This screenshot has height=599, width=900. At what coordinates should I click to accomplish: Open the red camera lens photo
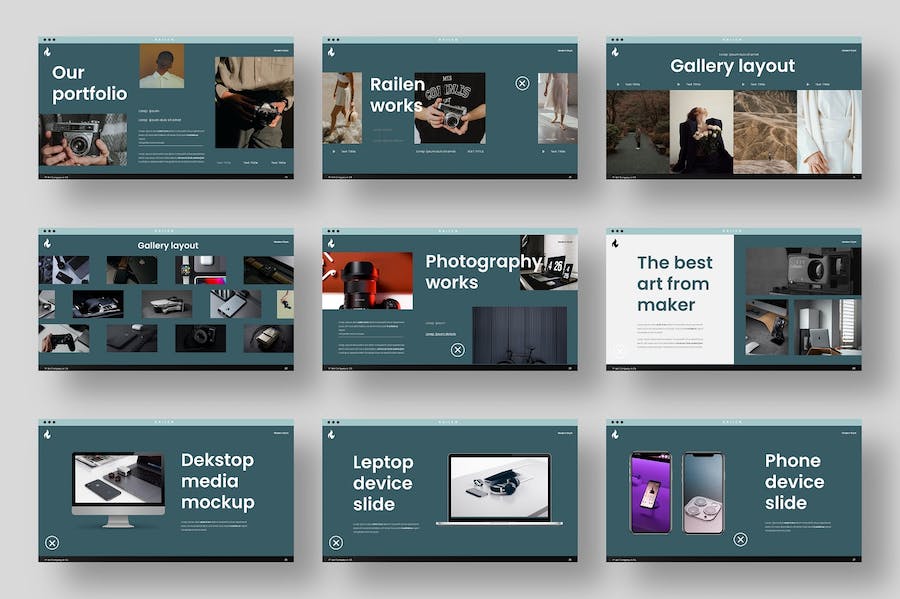pos(367,280)
